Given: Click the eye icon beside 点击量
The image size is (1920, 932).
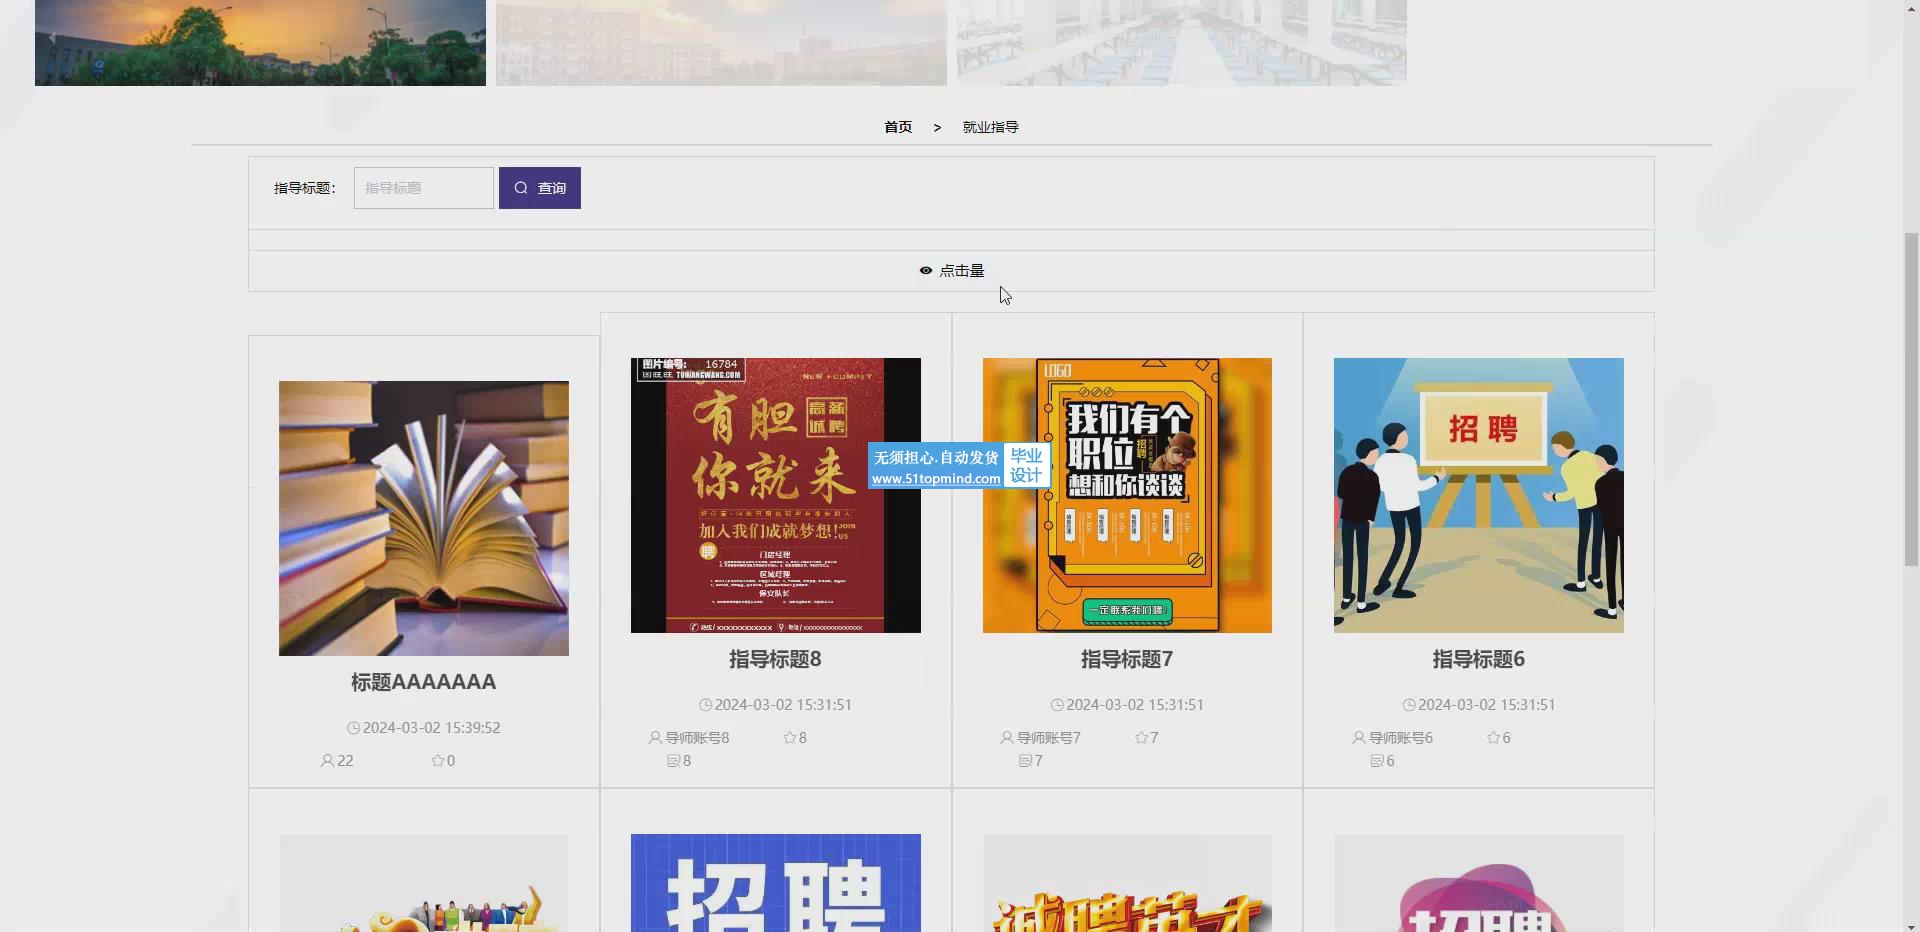Looking at the screenshot, I should point(926,271).
